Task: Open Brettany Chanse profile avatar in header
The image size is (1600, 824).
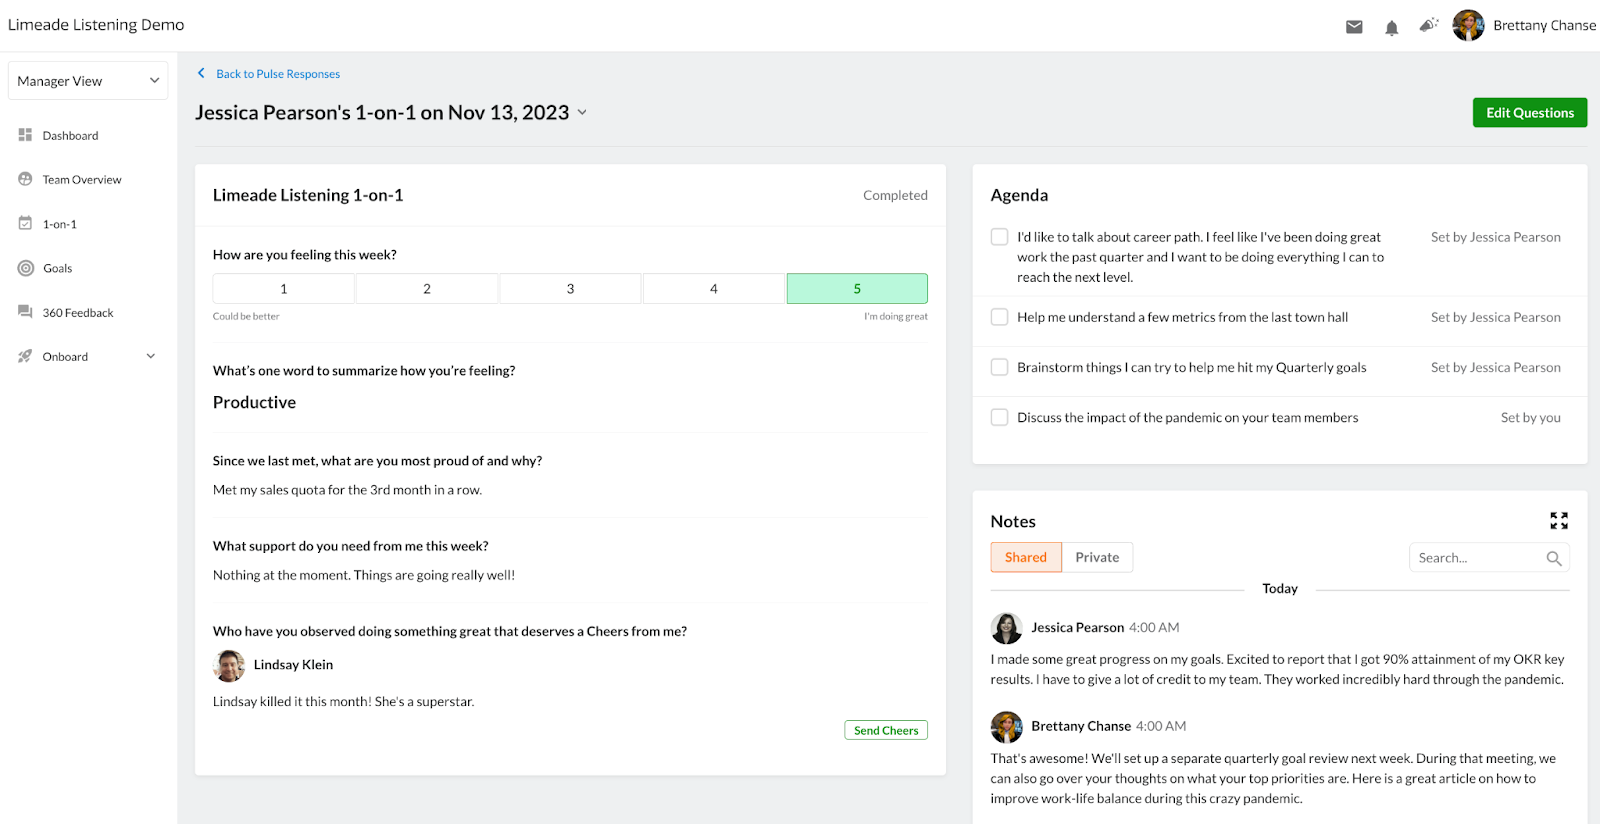Action: 1468,25
